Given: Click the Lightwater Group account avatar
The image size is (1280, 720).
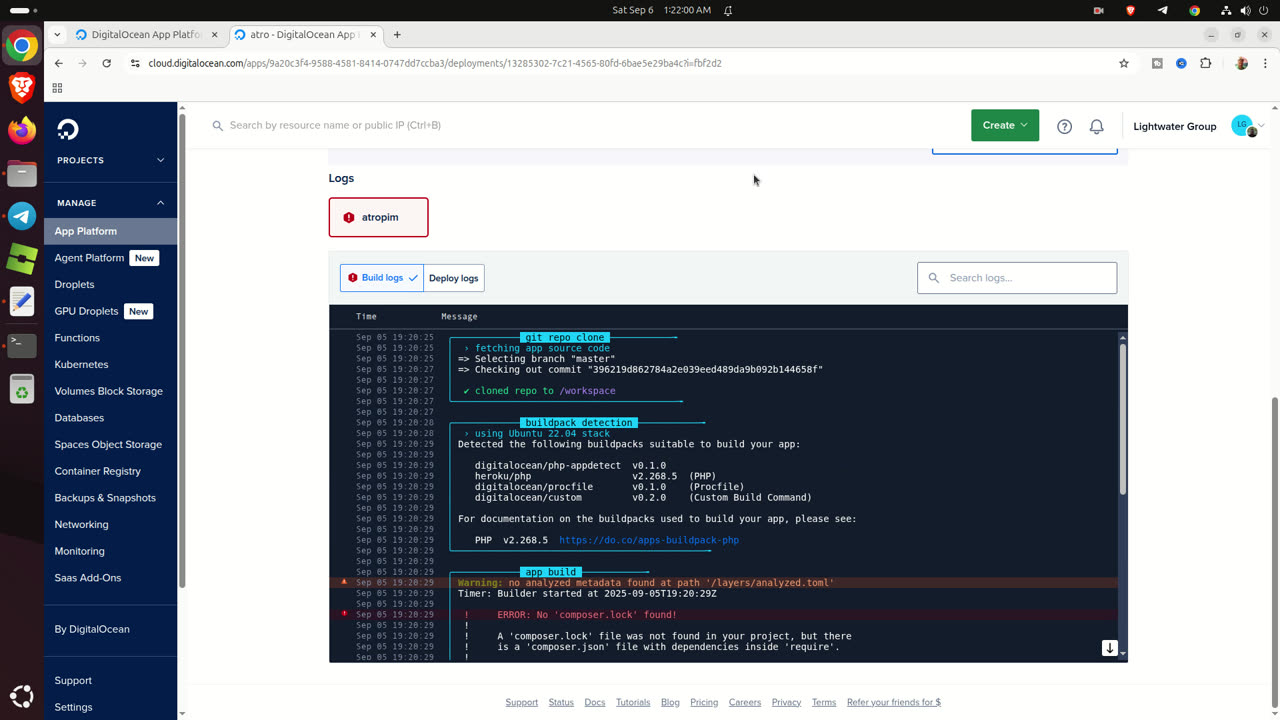Looking at the screenshot, I should point(1243,126).
